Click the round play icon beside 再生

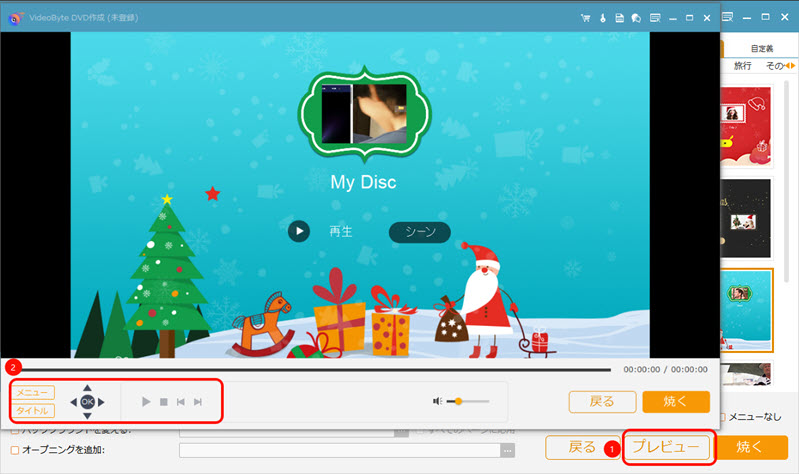click(x=299, y=231)
